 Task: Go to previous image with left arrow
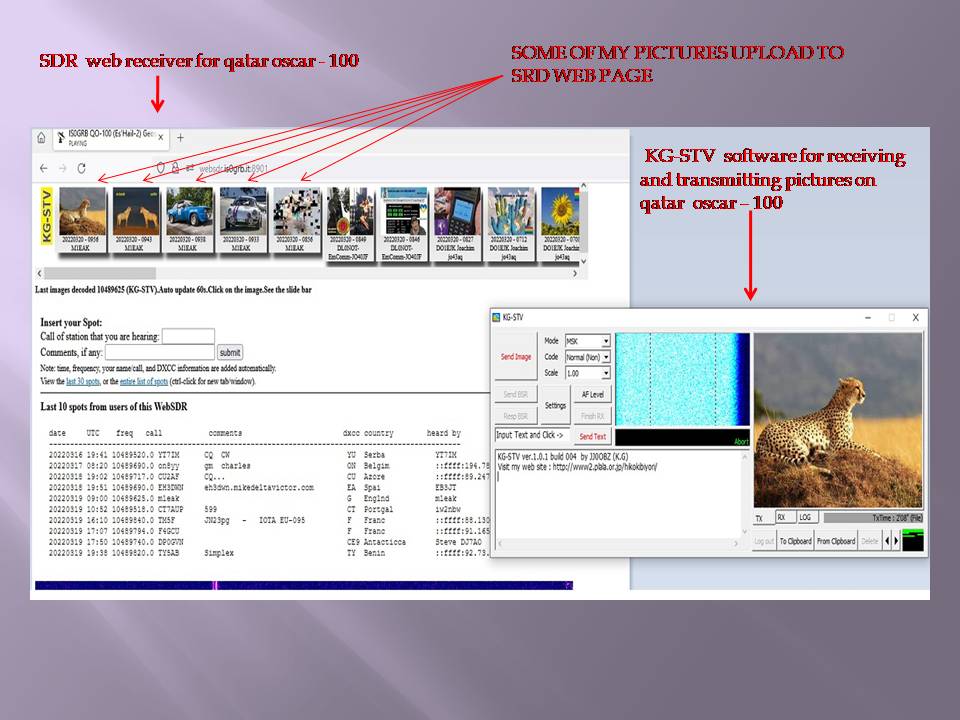(x=887, y=541)
